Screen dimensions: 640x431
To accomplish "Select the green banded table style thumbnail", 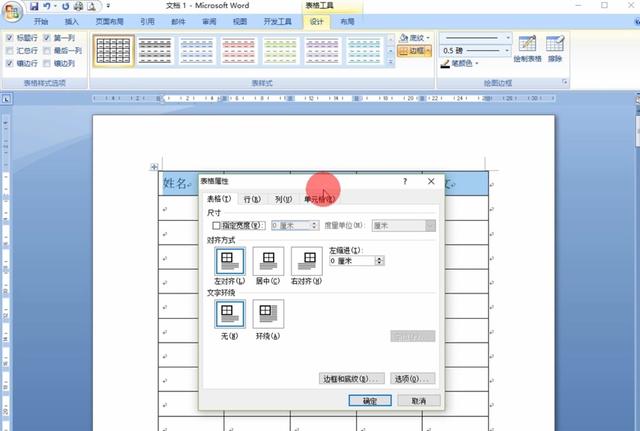I will [x=280, y=51].
